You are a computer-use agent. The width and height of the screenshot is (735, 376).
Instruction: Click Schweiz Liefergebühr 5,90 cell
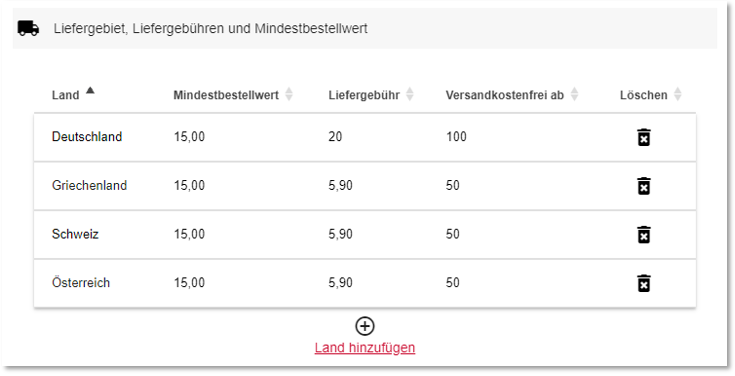pos(340,234)
